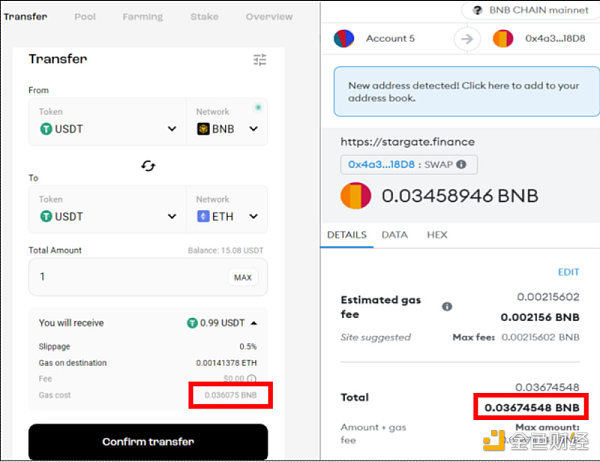Screen dimensions: 600x462
Task: Click the recipient 0x4a3...18D8 avatar icon
Action: [503, 39]
